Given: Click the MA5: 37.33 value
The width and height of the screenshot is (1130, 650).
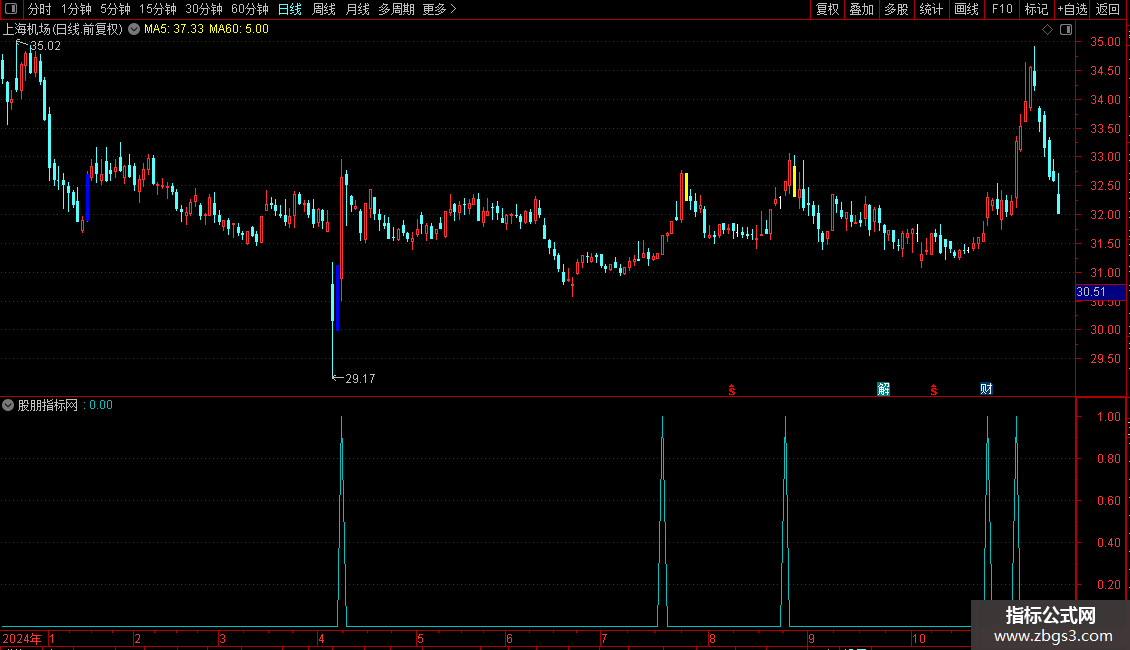Looking at the screenshot, I should [x=174, y=29].
